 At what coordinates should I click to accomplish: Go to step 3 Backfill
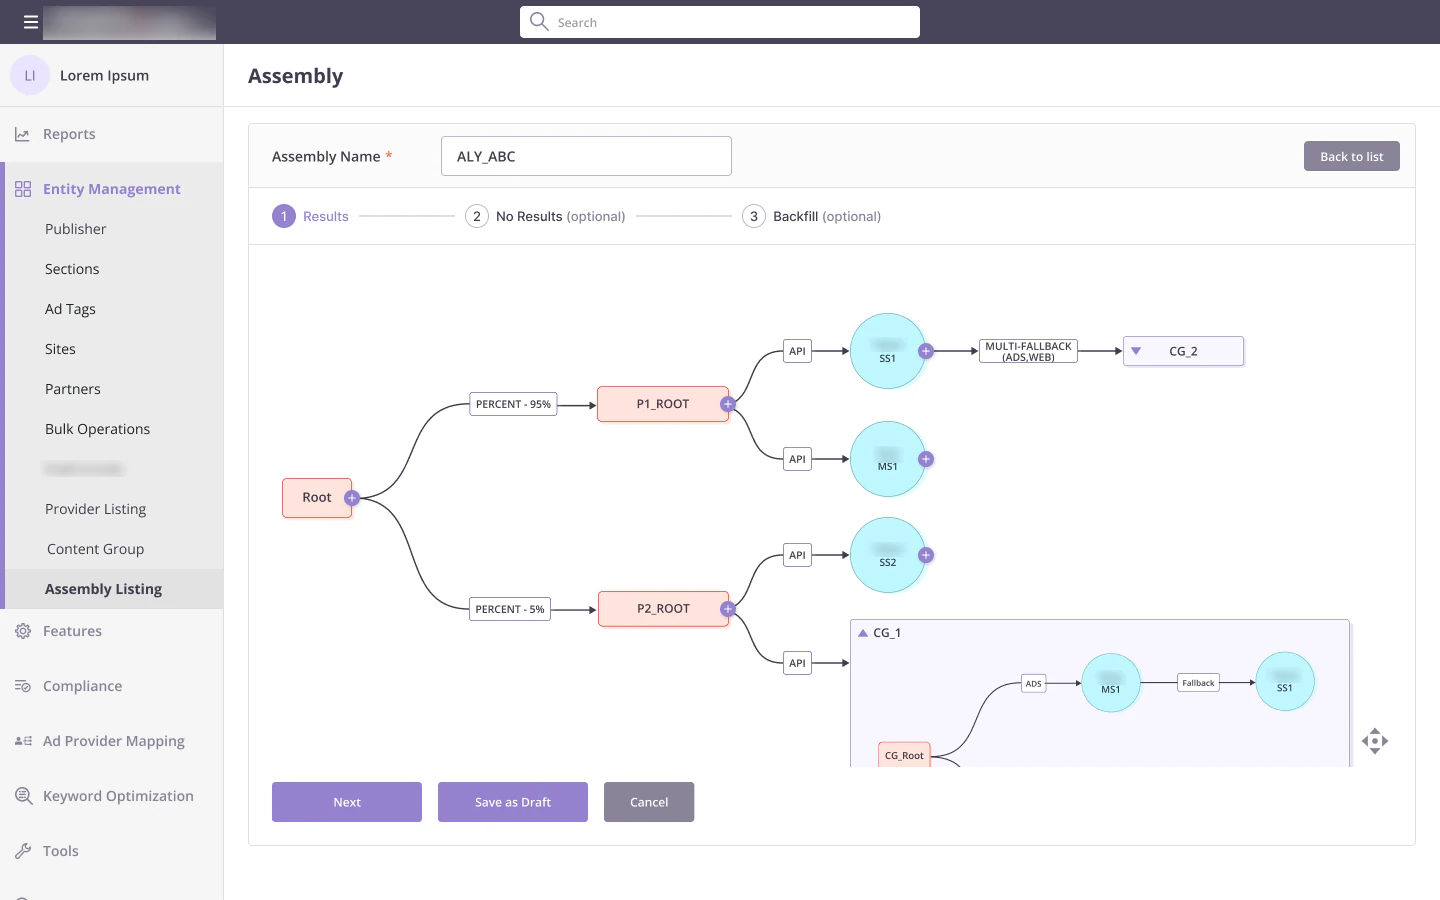(x=811, y=216)
